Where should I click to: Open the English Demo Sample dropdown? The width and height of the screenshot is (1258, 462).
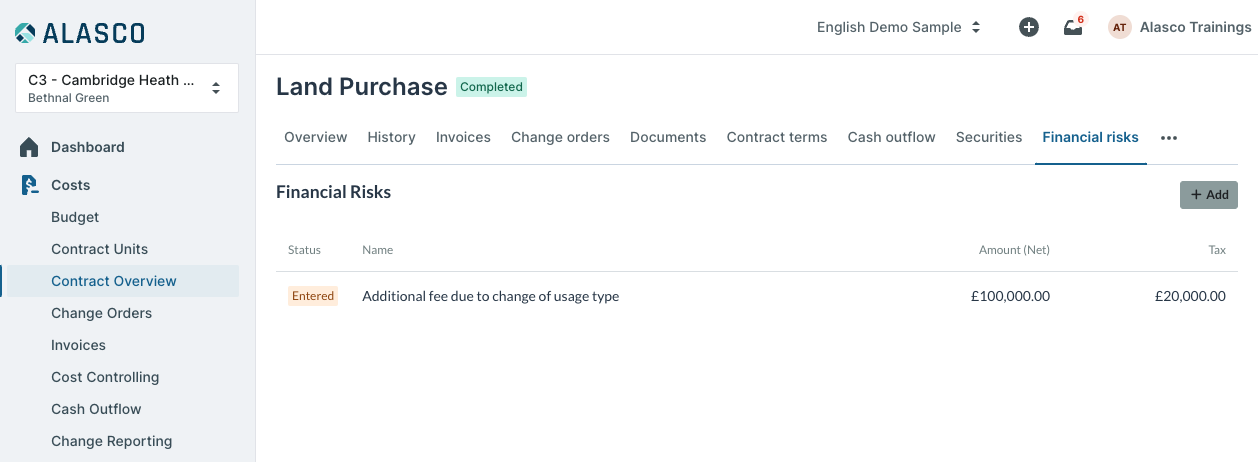click(899, 28)
